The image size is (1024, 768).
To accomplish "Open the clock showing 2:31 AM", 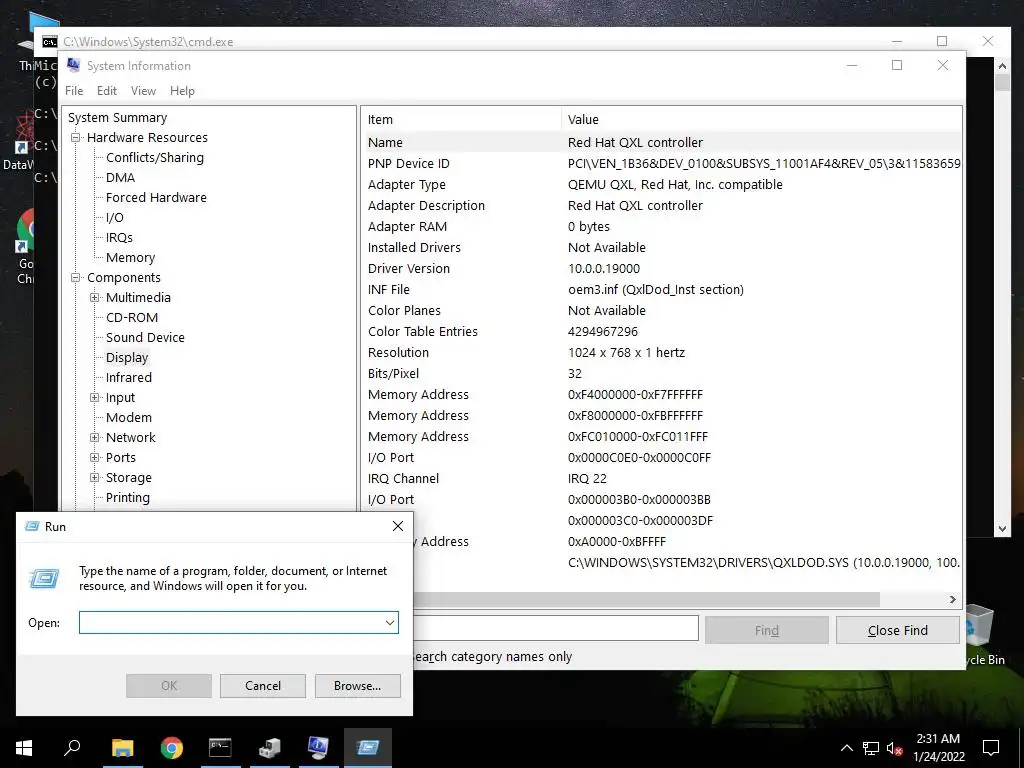I will (938, 748).
